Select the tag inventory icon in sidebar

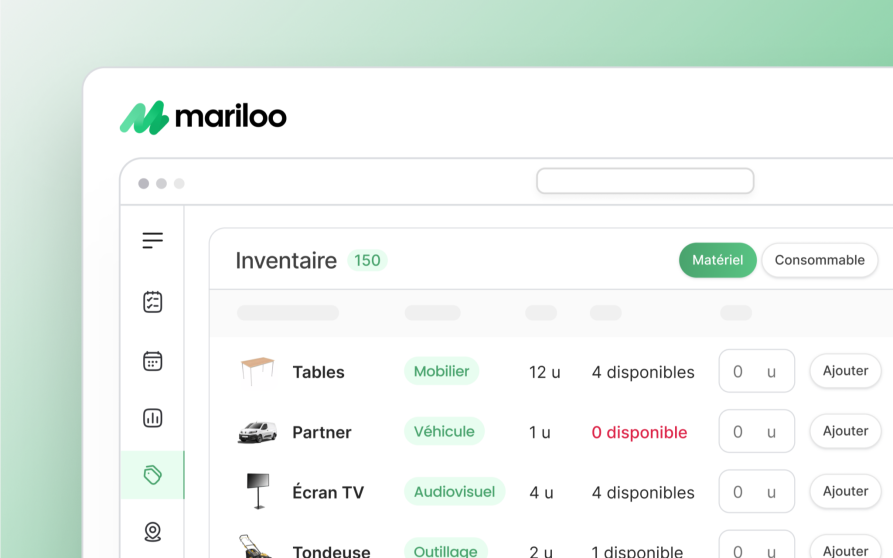(x=153, y=475)
